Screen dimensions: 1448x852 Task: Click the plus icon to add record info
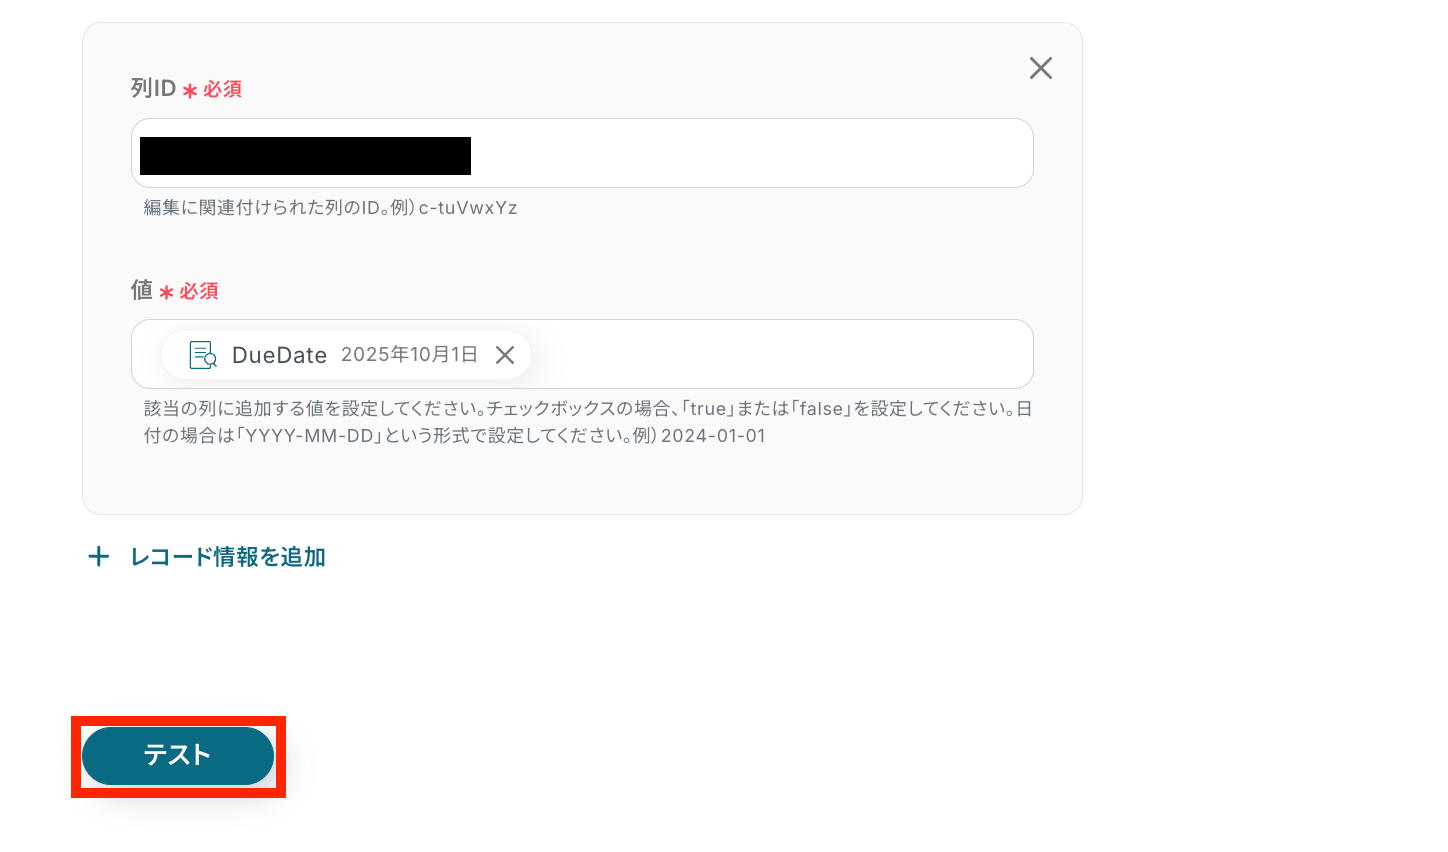98,556
